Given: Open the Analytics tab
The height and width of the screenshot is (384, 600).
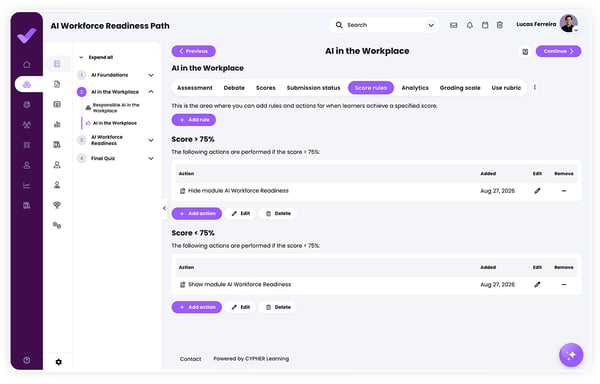Looking at the screenshot, I should pos(415,88).
